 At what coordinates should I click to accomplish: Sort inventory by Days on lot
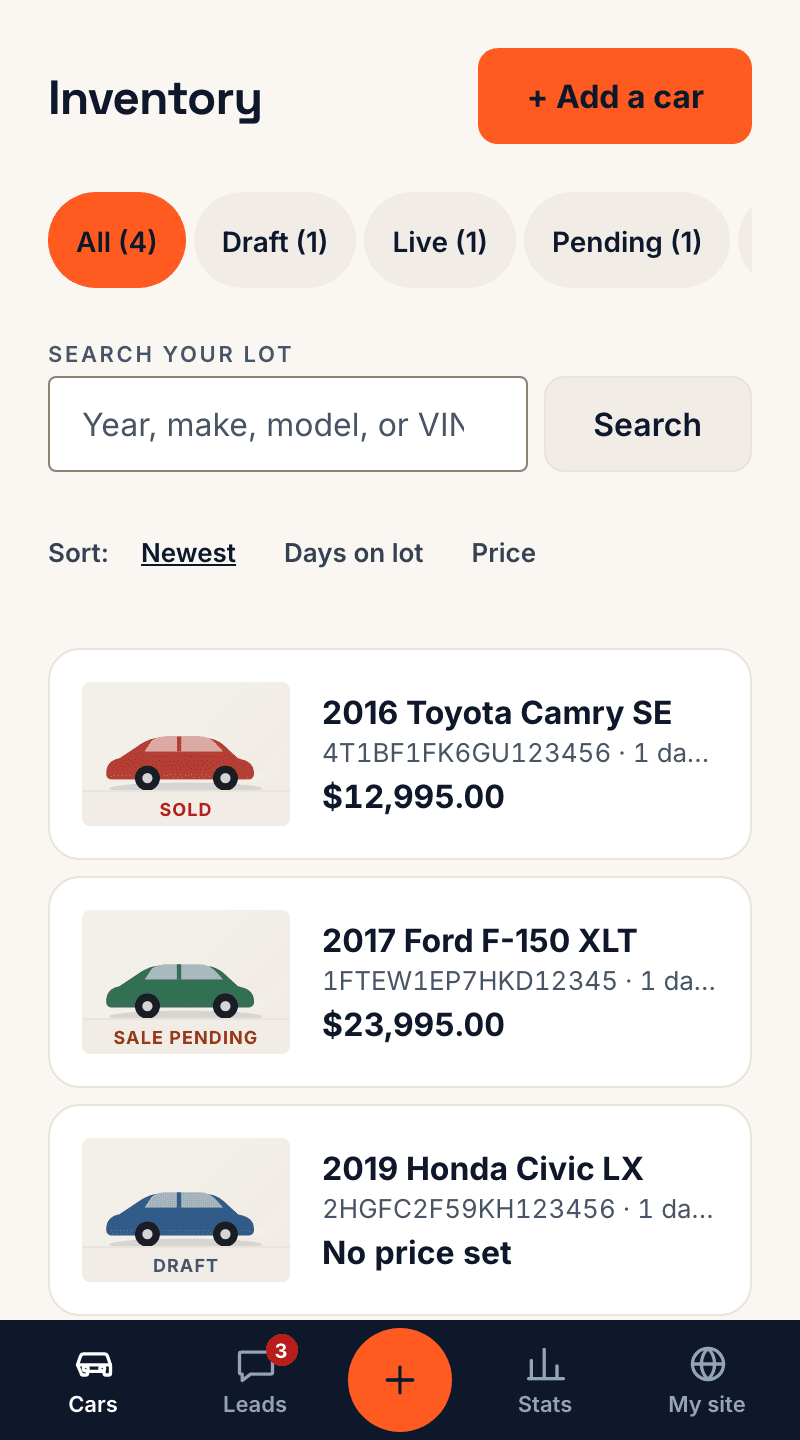(354, 553)
